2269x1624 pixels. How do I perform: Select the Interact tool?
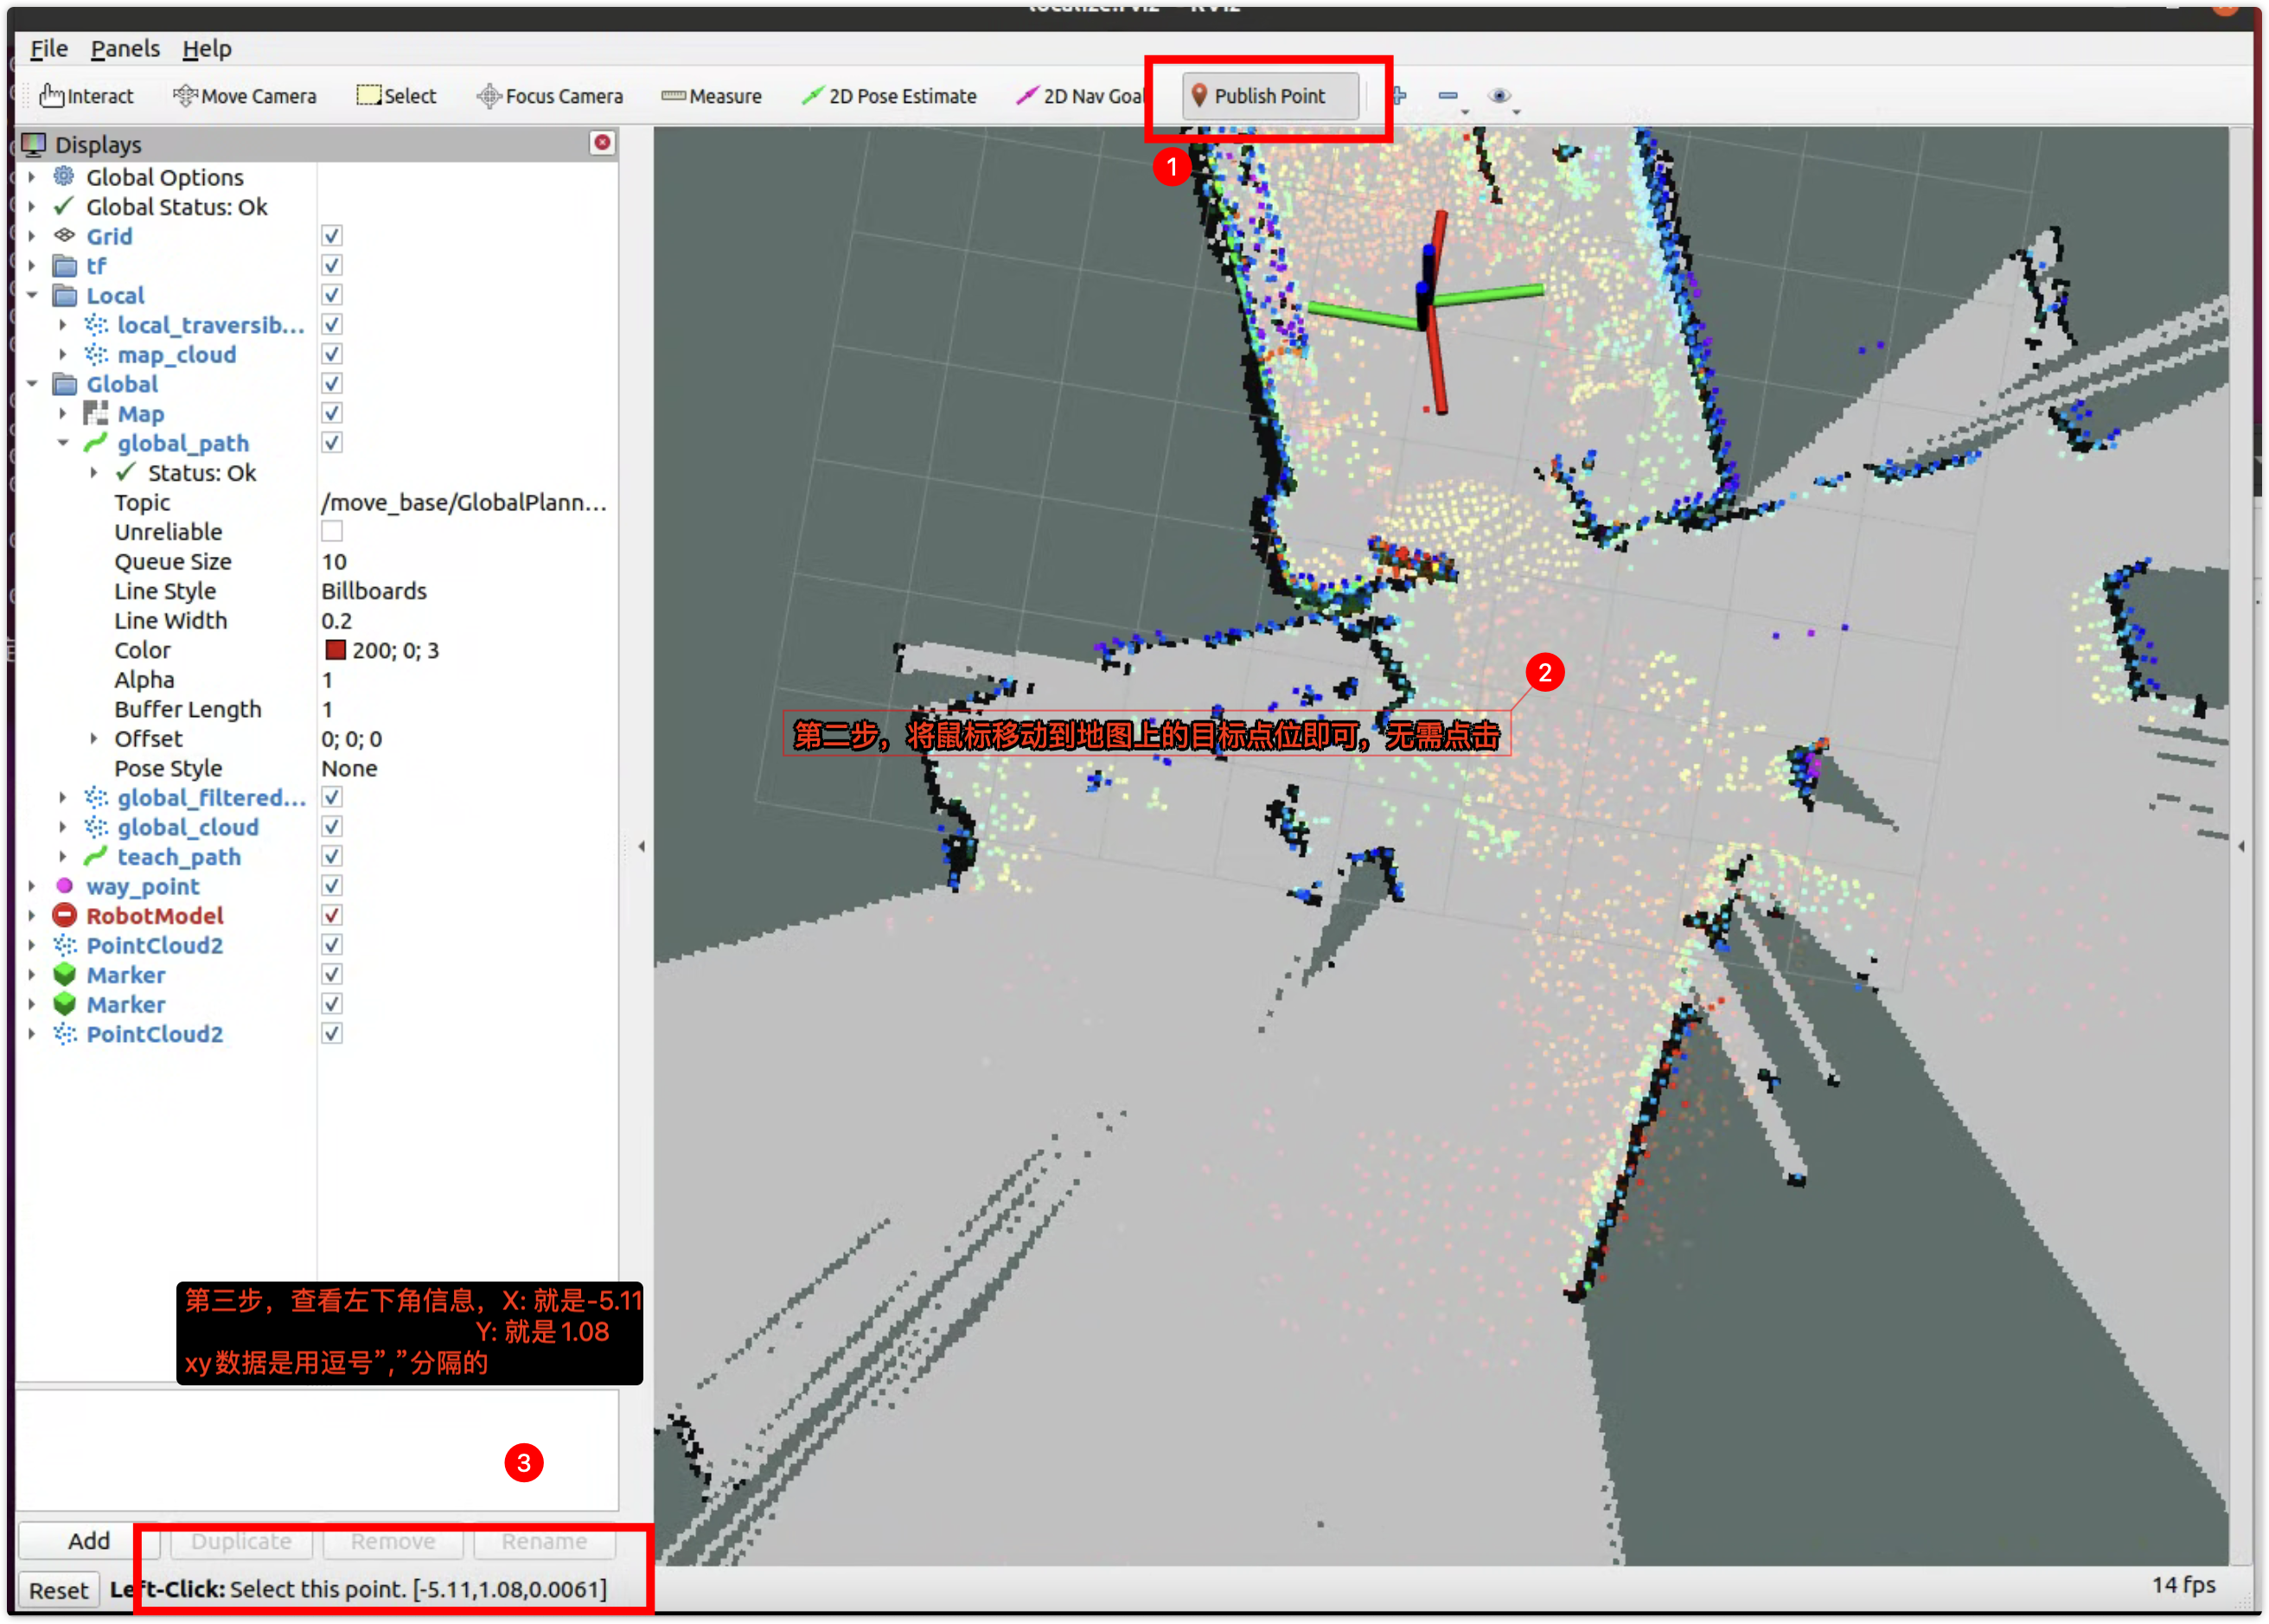[86, 96]
